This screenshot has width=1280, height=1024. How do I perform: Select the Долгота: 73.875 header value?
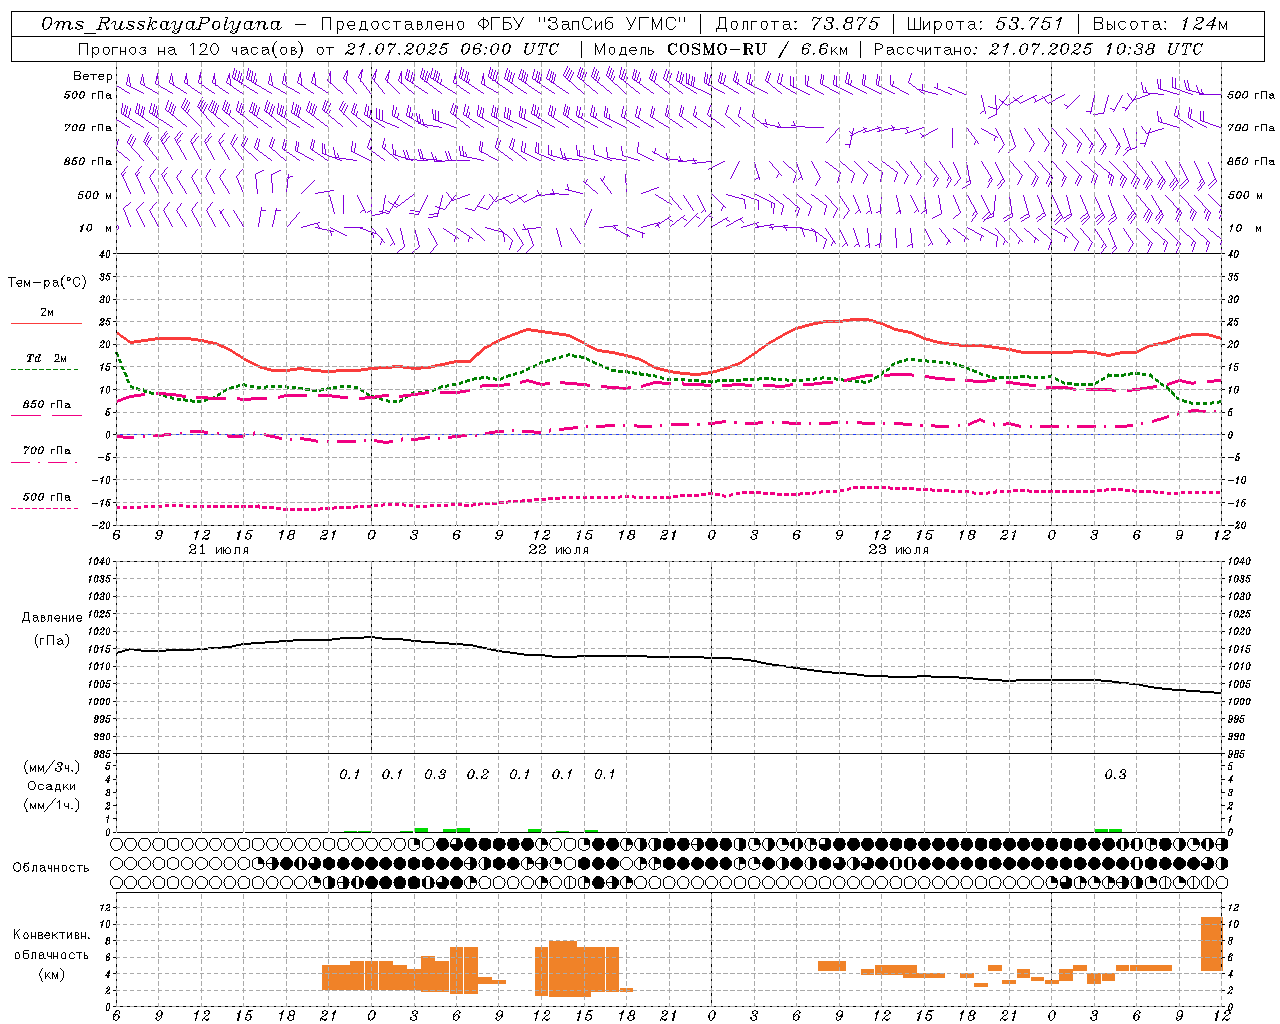coord(797,24)
